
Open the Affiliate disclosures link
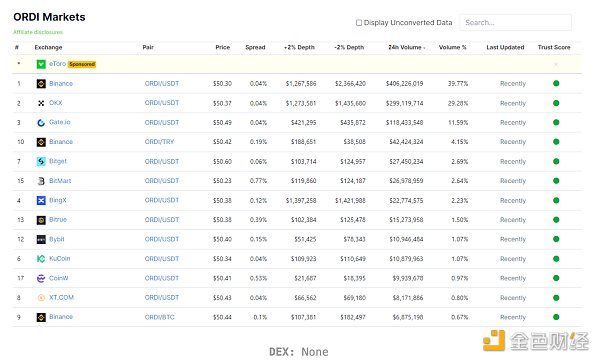click(x=38, y=32)
